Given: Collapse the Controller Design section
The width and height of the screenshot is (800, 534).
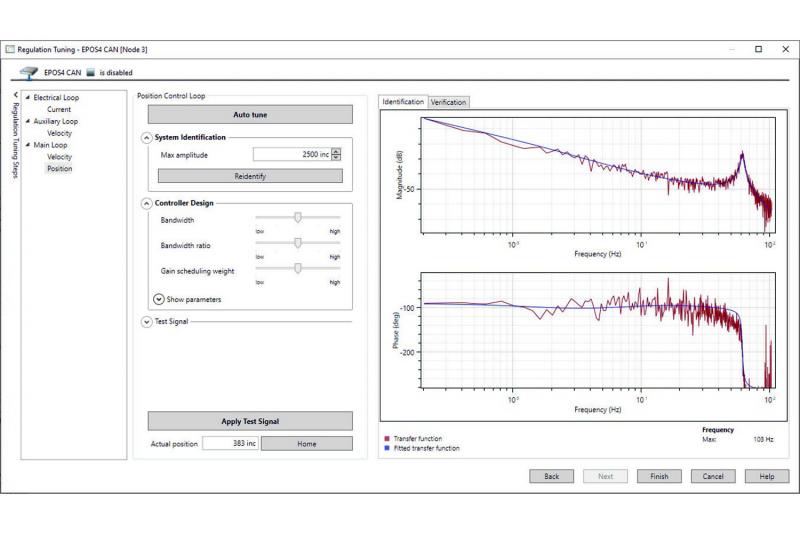Looking at the screenshot, I should point(147,203).
